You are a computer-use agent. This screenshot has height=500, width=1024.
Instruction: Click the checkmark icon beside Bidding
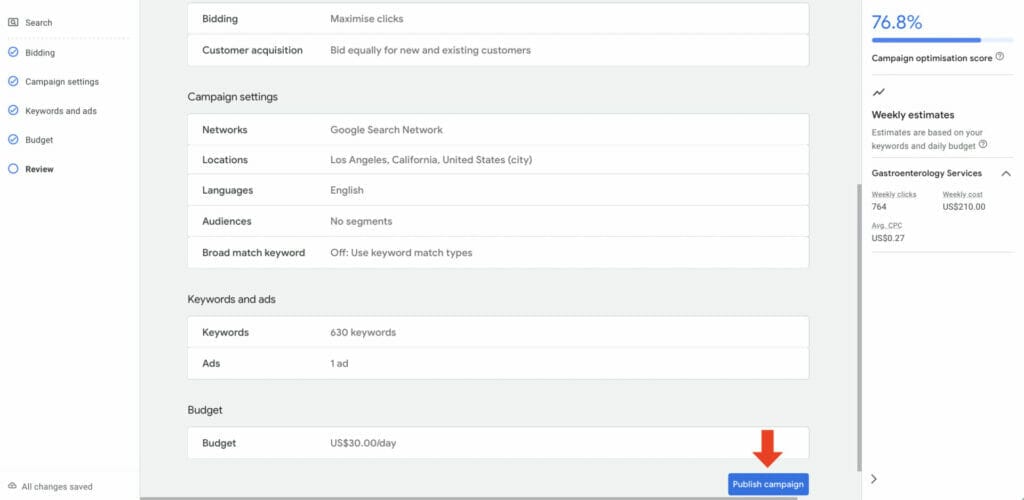click(x=13, y=53)
